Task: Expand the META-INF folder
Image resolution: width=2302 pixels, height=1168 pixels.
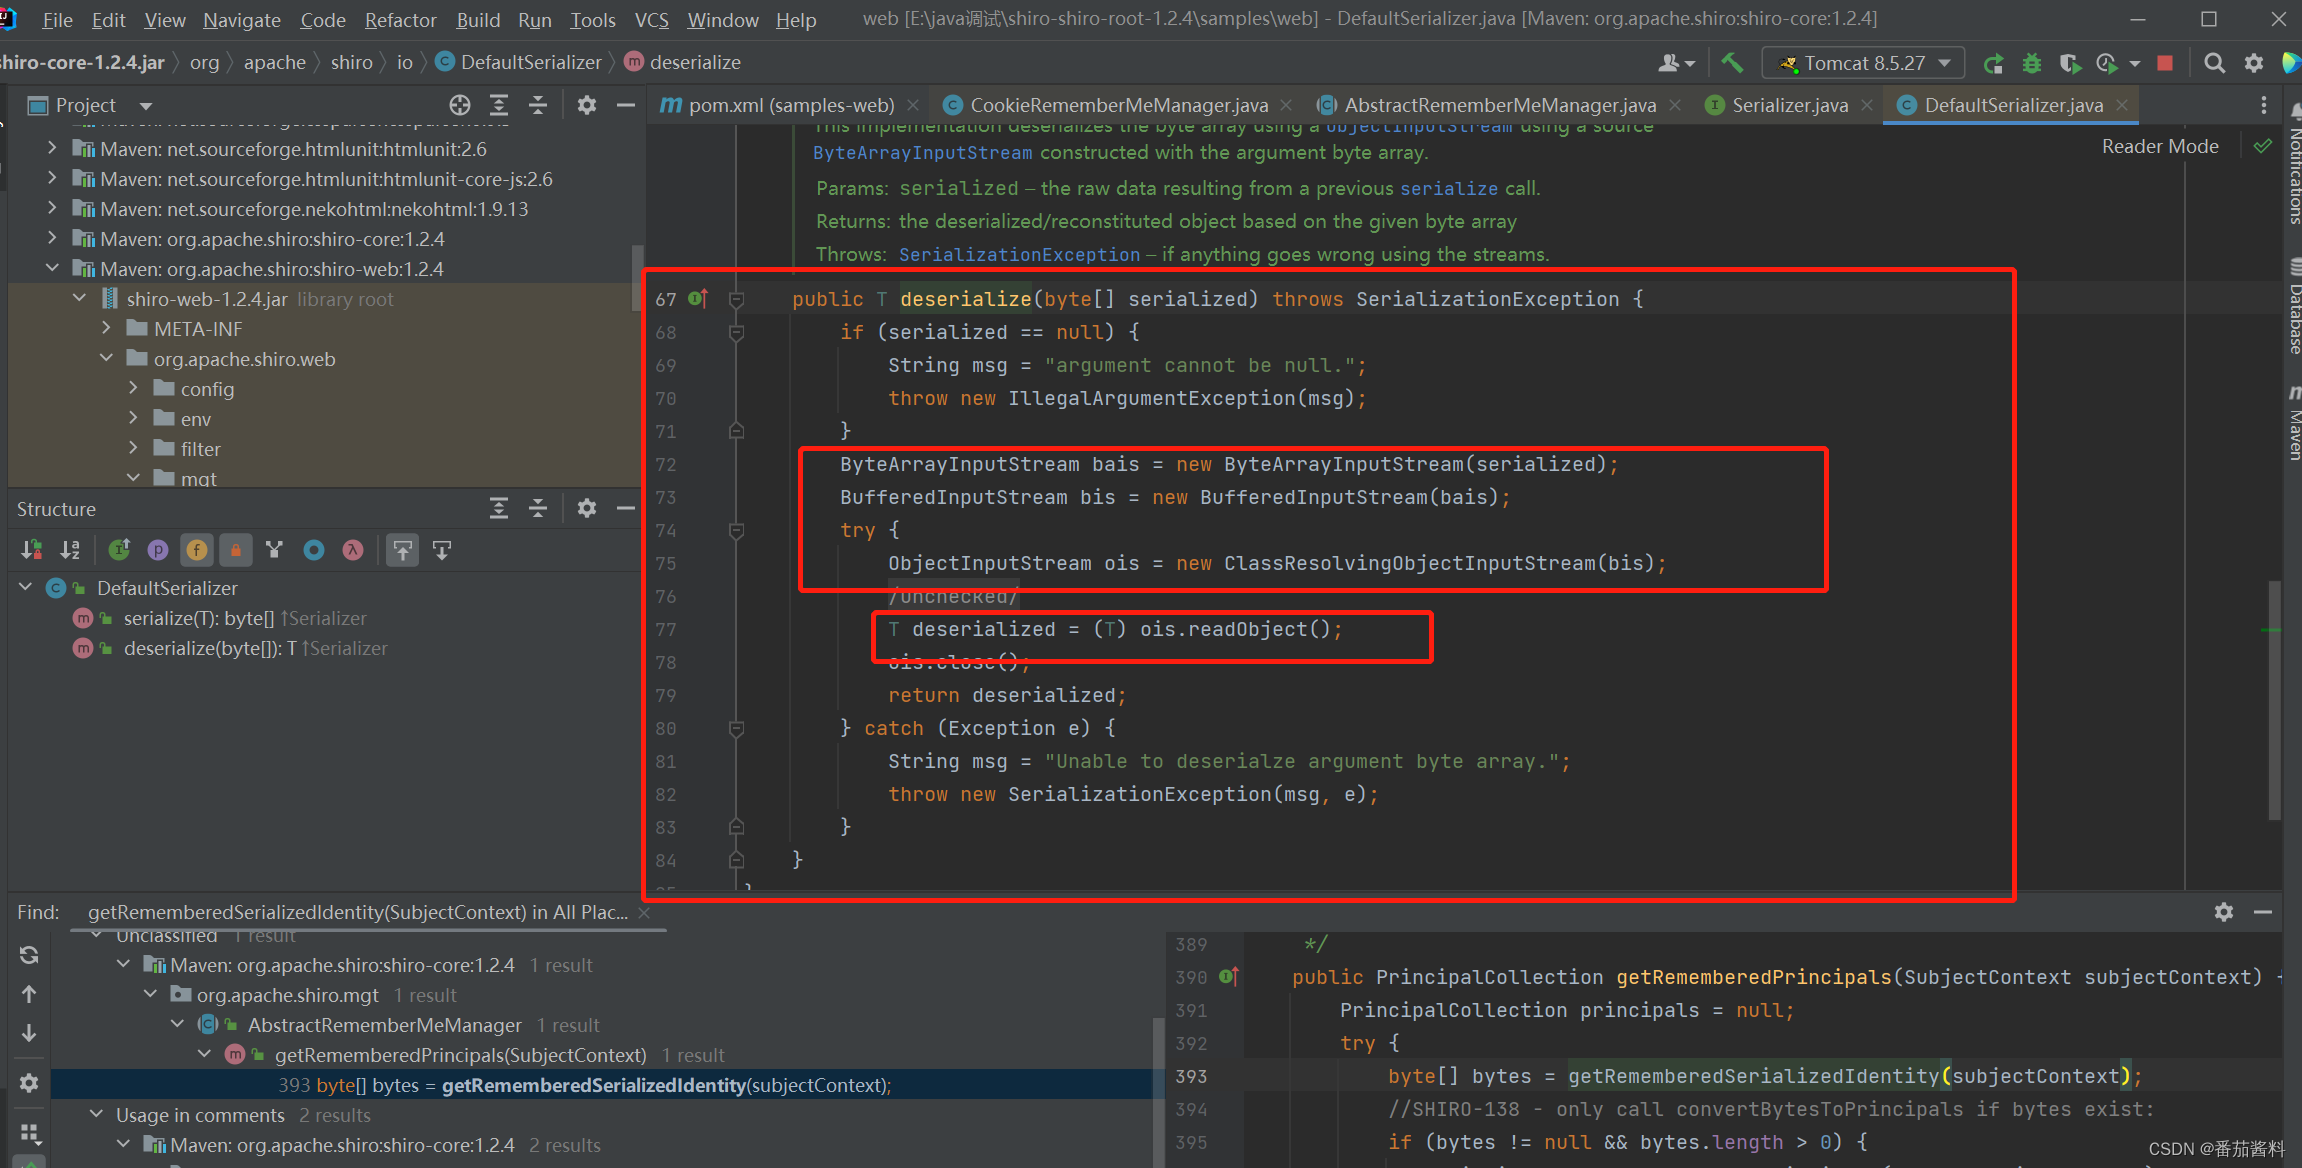Action: tap(106, 328)
